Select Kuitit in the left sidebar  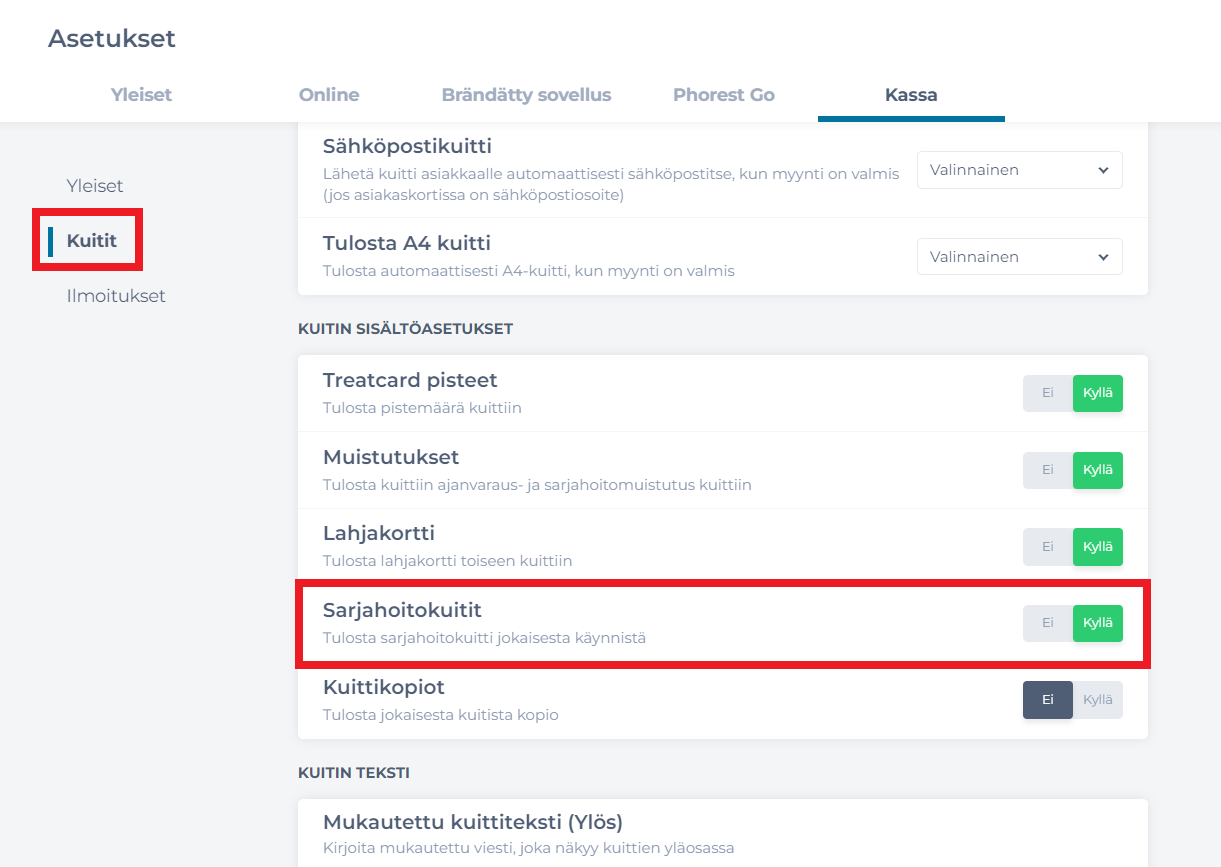[92, 241]
